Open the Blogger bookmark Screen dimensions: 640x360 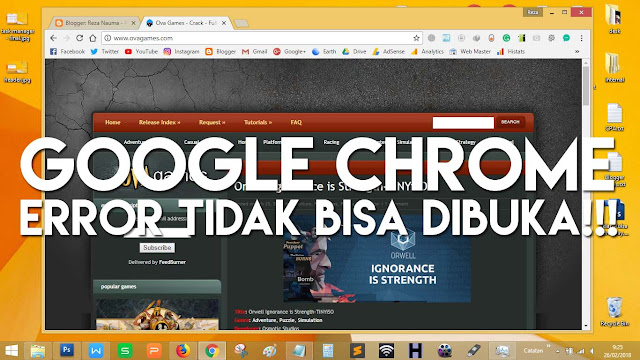point(221,51)
